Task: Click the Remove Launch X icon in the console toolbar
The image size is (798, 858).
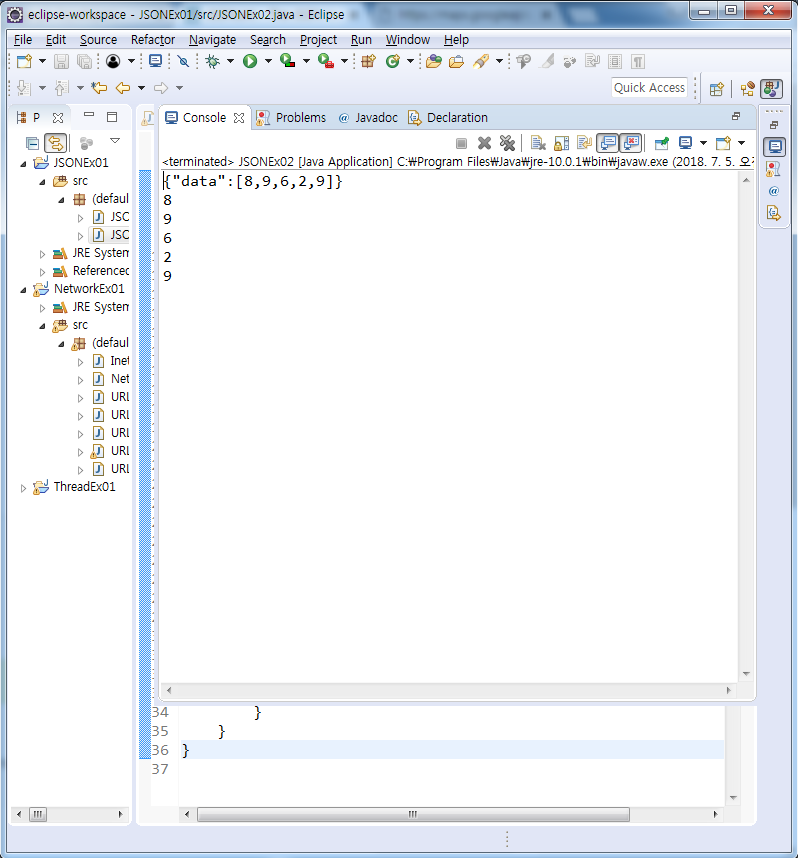Action: (x=484, y=143)
